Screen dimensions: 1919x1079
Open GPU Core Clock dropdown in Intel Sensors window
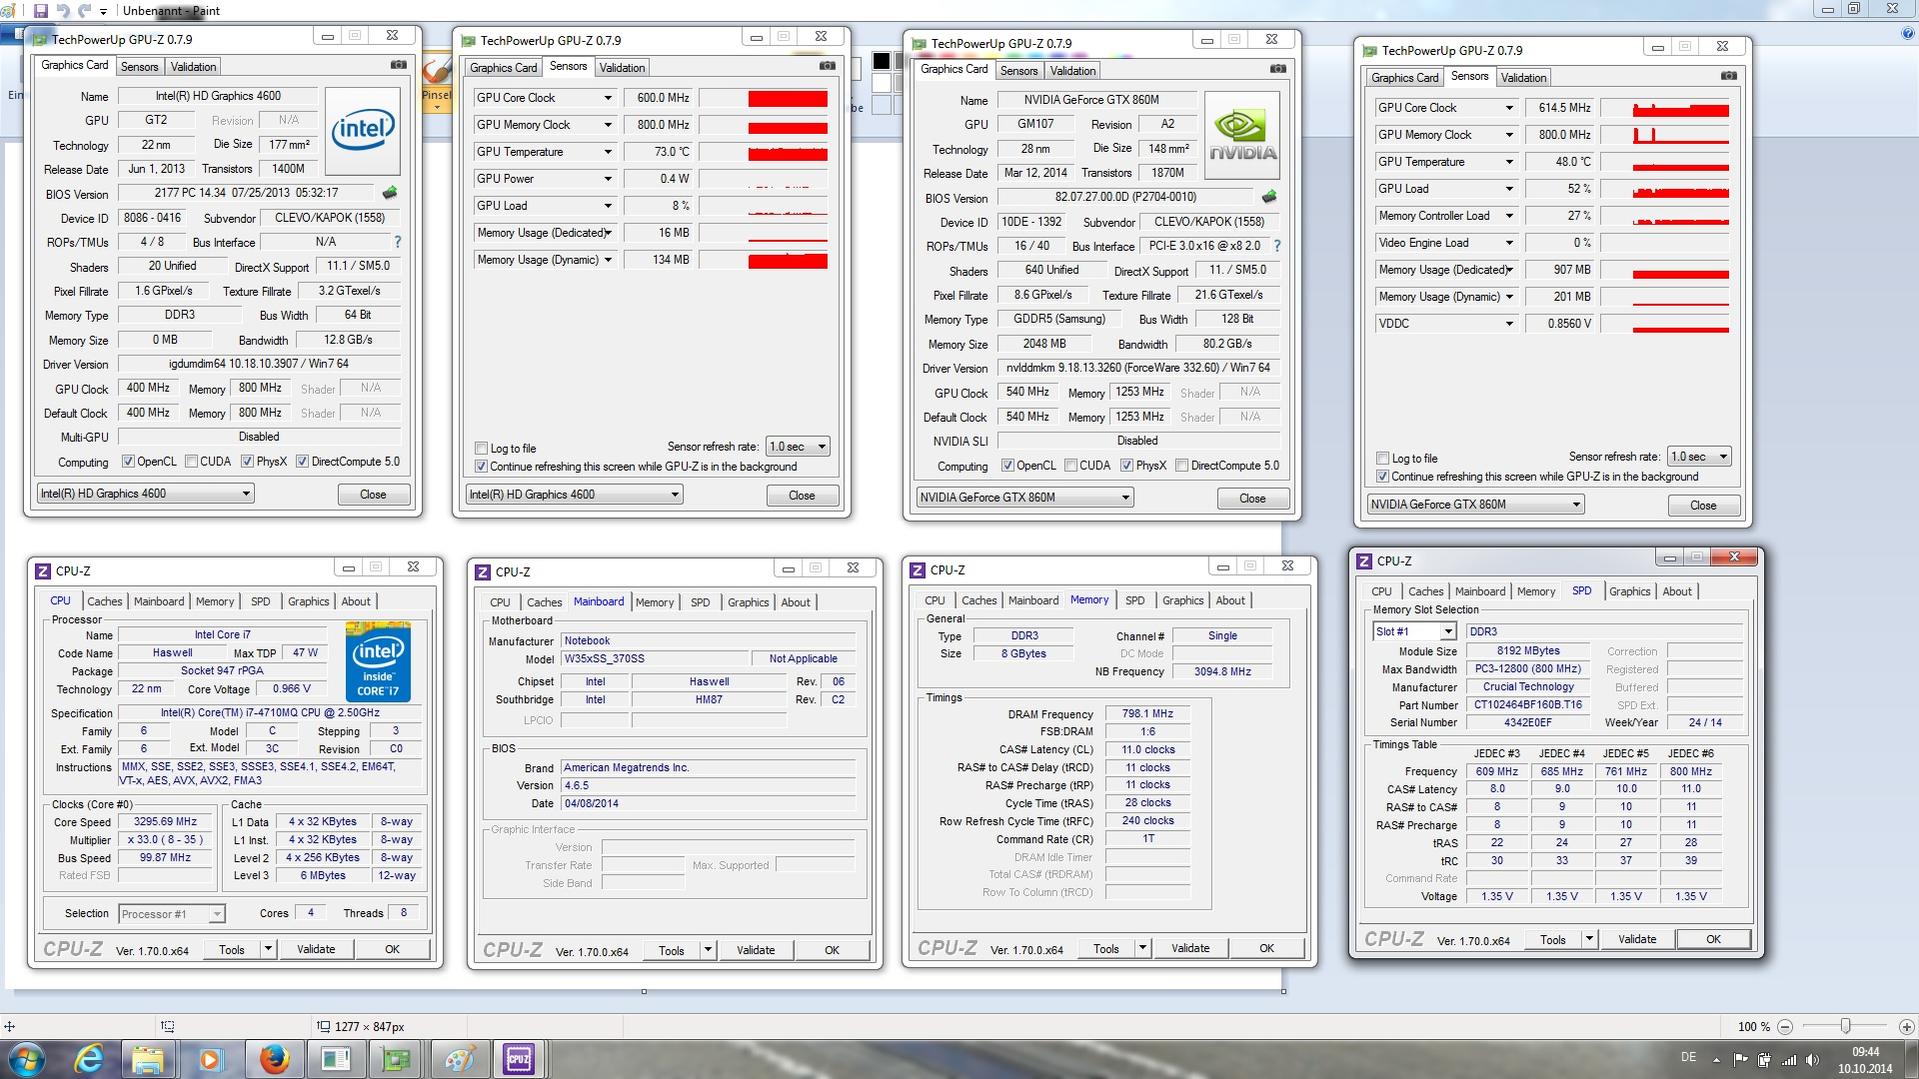pyautogui.click(x=607, y=98)
